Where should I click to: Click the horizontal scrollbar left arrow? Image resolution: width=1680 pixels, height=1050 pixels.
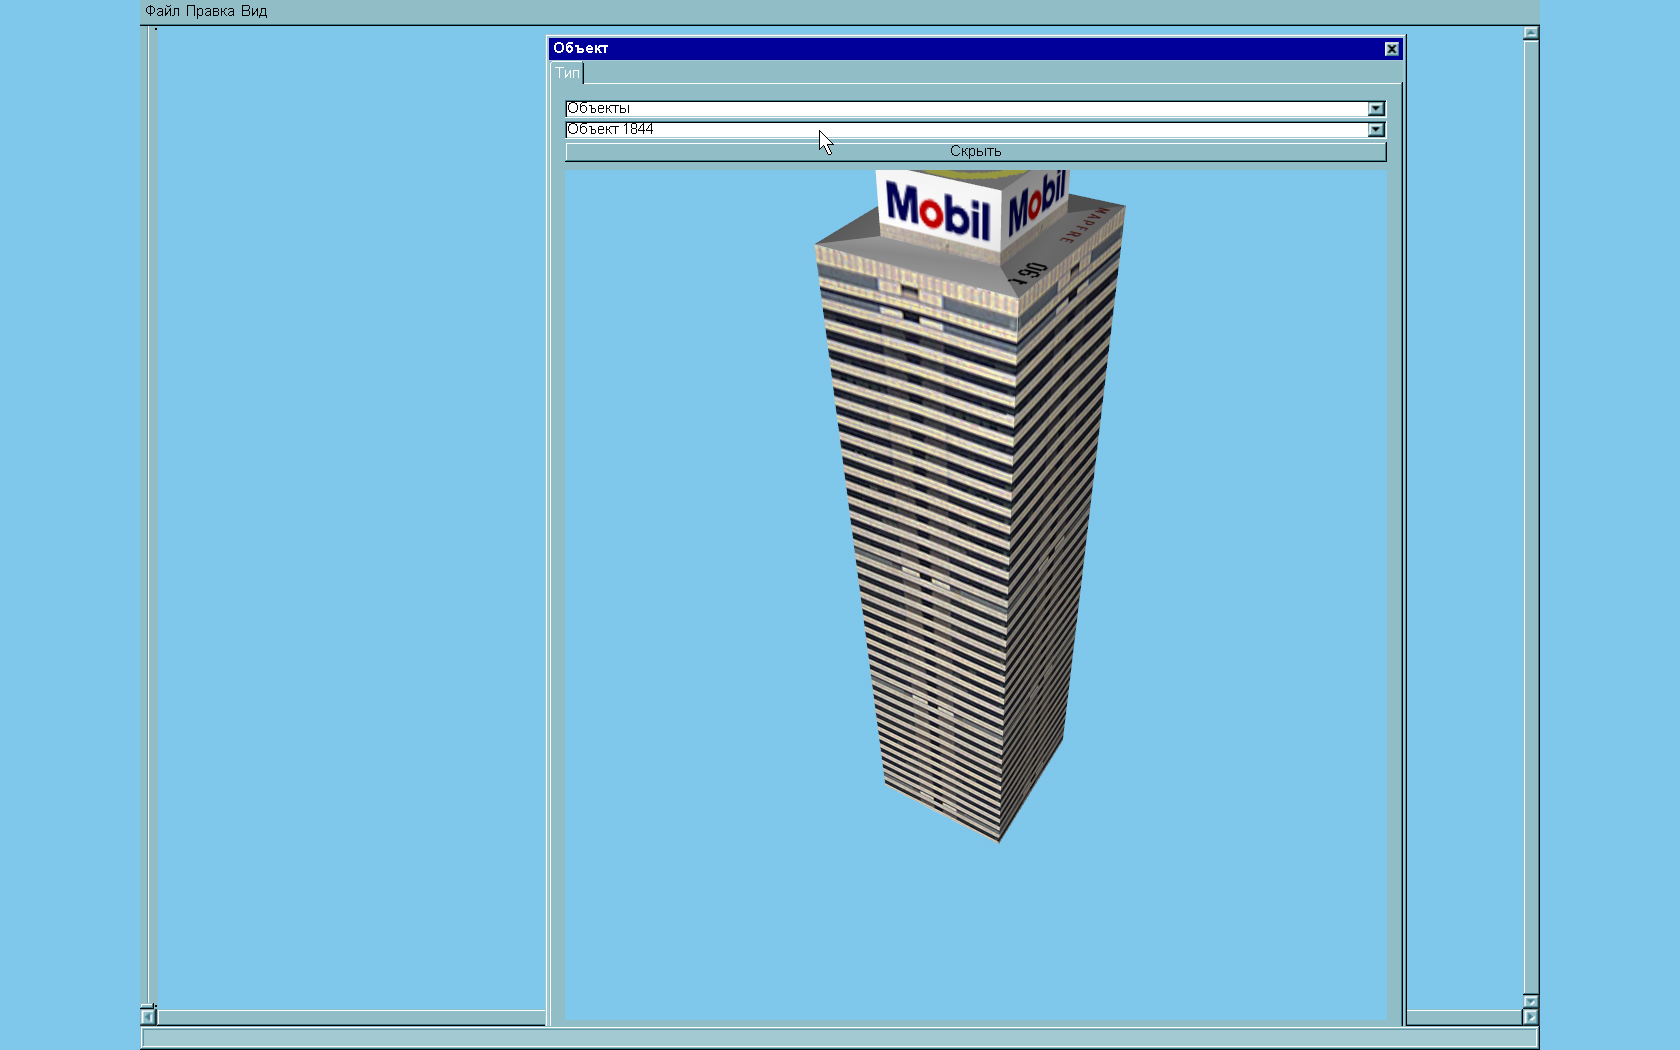[148, 1017]
